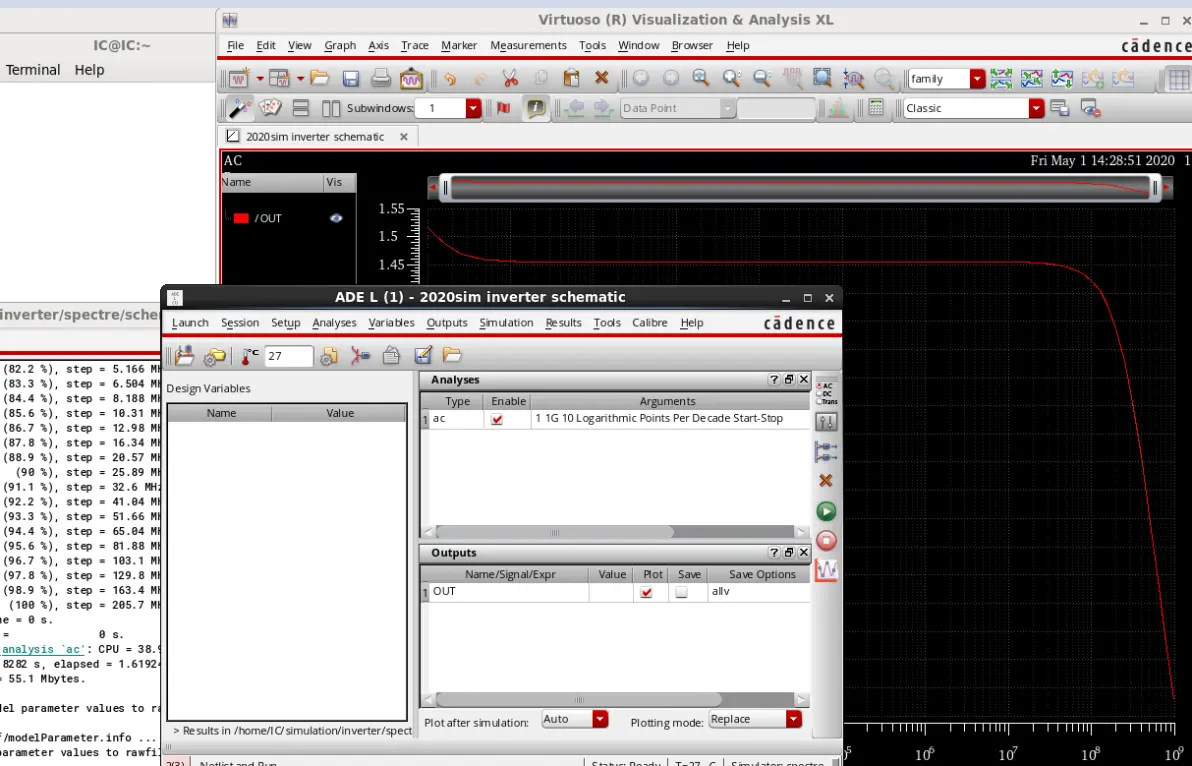Image resolution: width=1192 pixels, height=766 pixels.
Task: Click the red flag marker icon
Action: 503,108
